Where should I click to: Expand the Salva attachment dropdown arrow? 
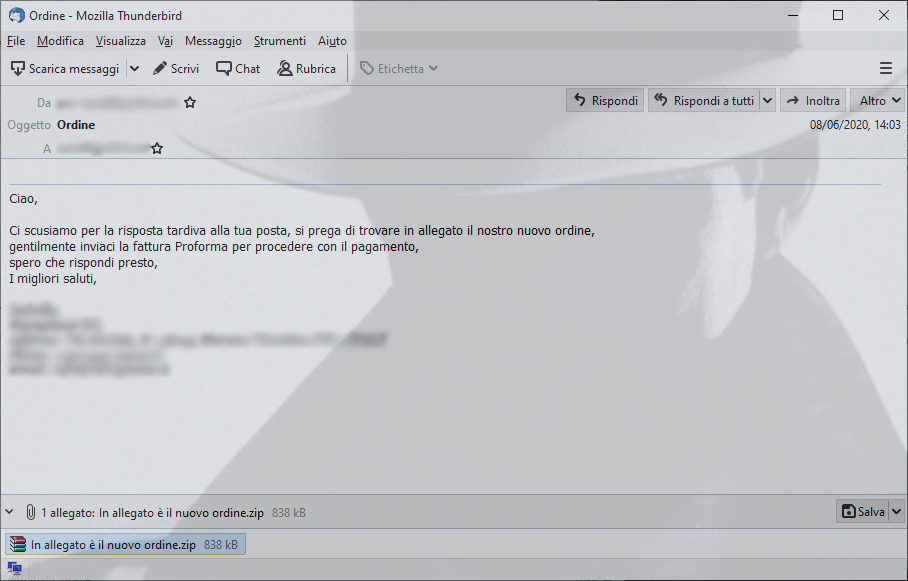[896, 511]
